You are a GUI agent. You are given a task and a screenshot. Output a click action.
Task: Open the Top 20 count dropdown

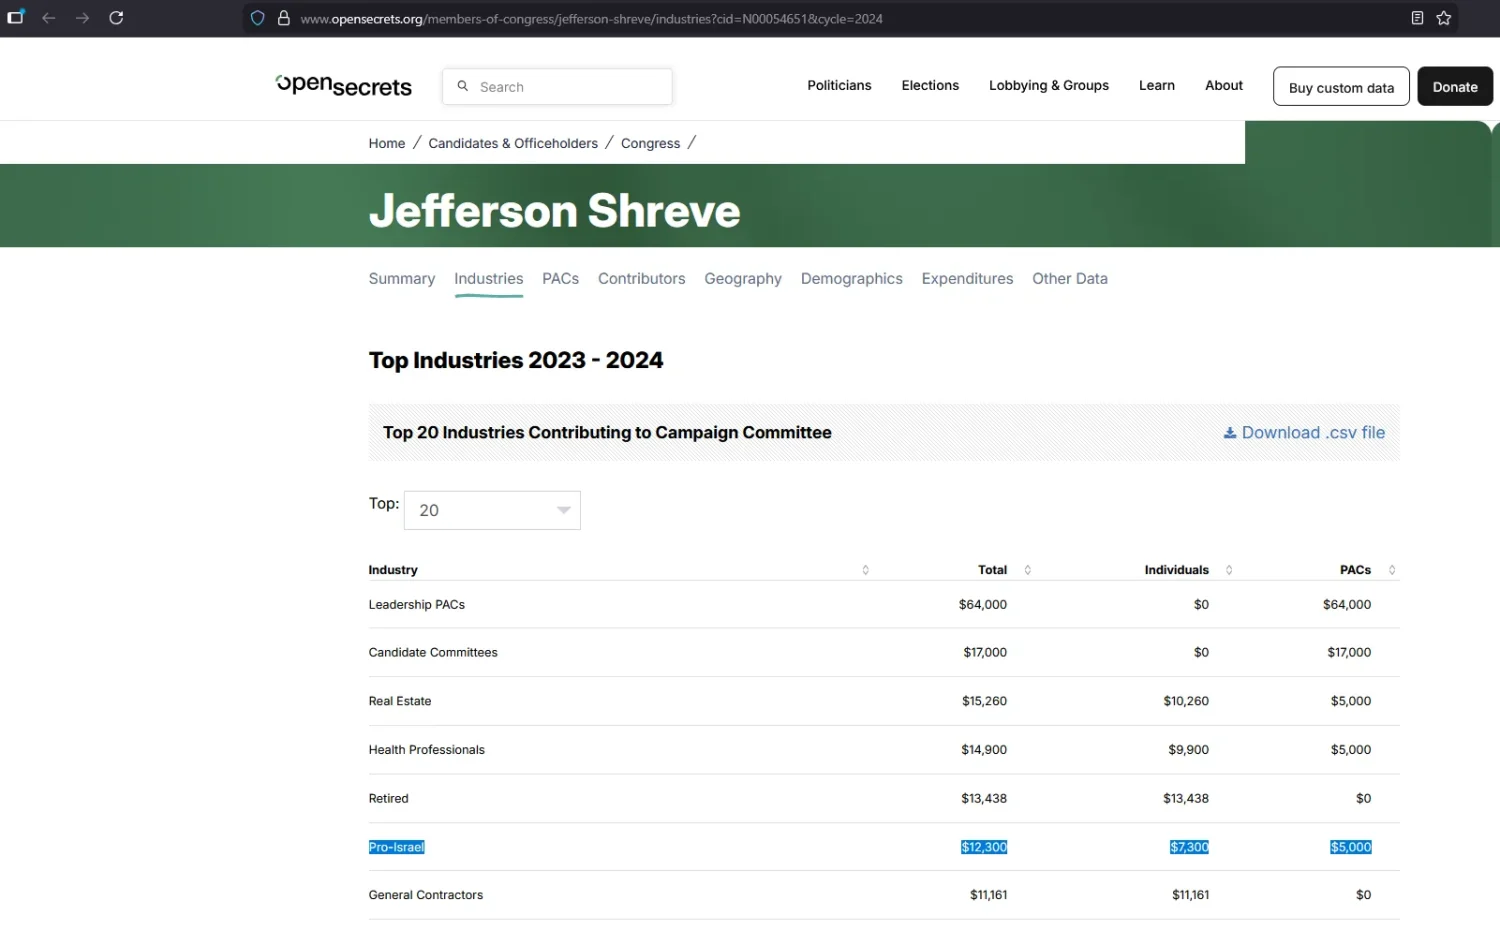coord(492,510)
